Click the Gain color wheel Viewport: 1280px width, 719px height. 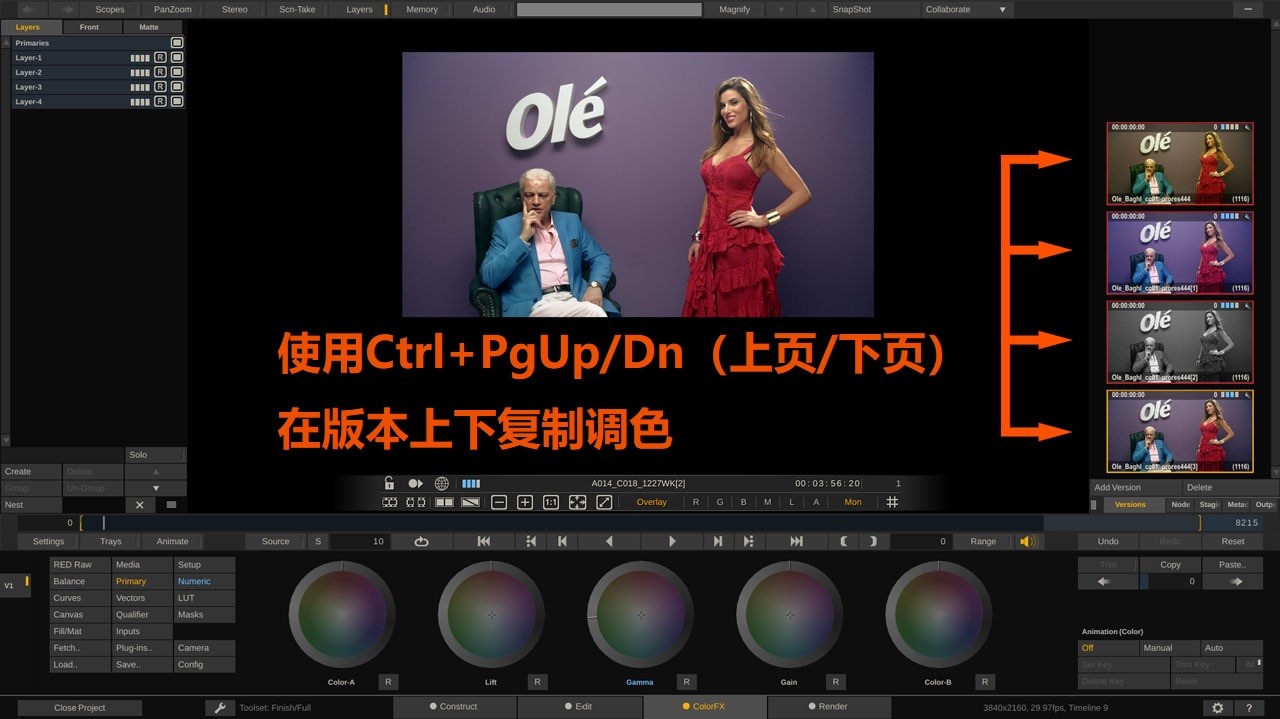pos(789,615)
